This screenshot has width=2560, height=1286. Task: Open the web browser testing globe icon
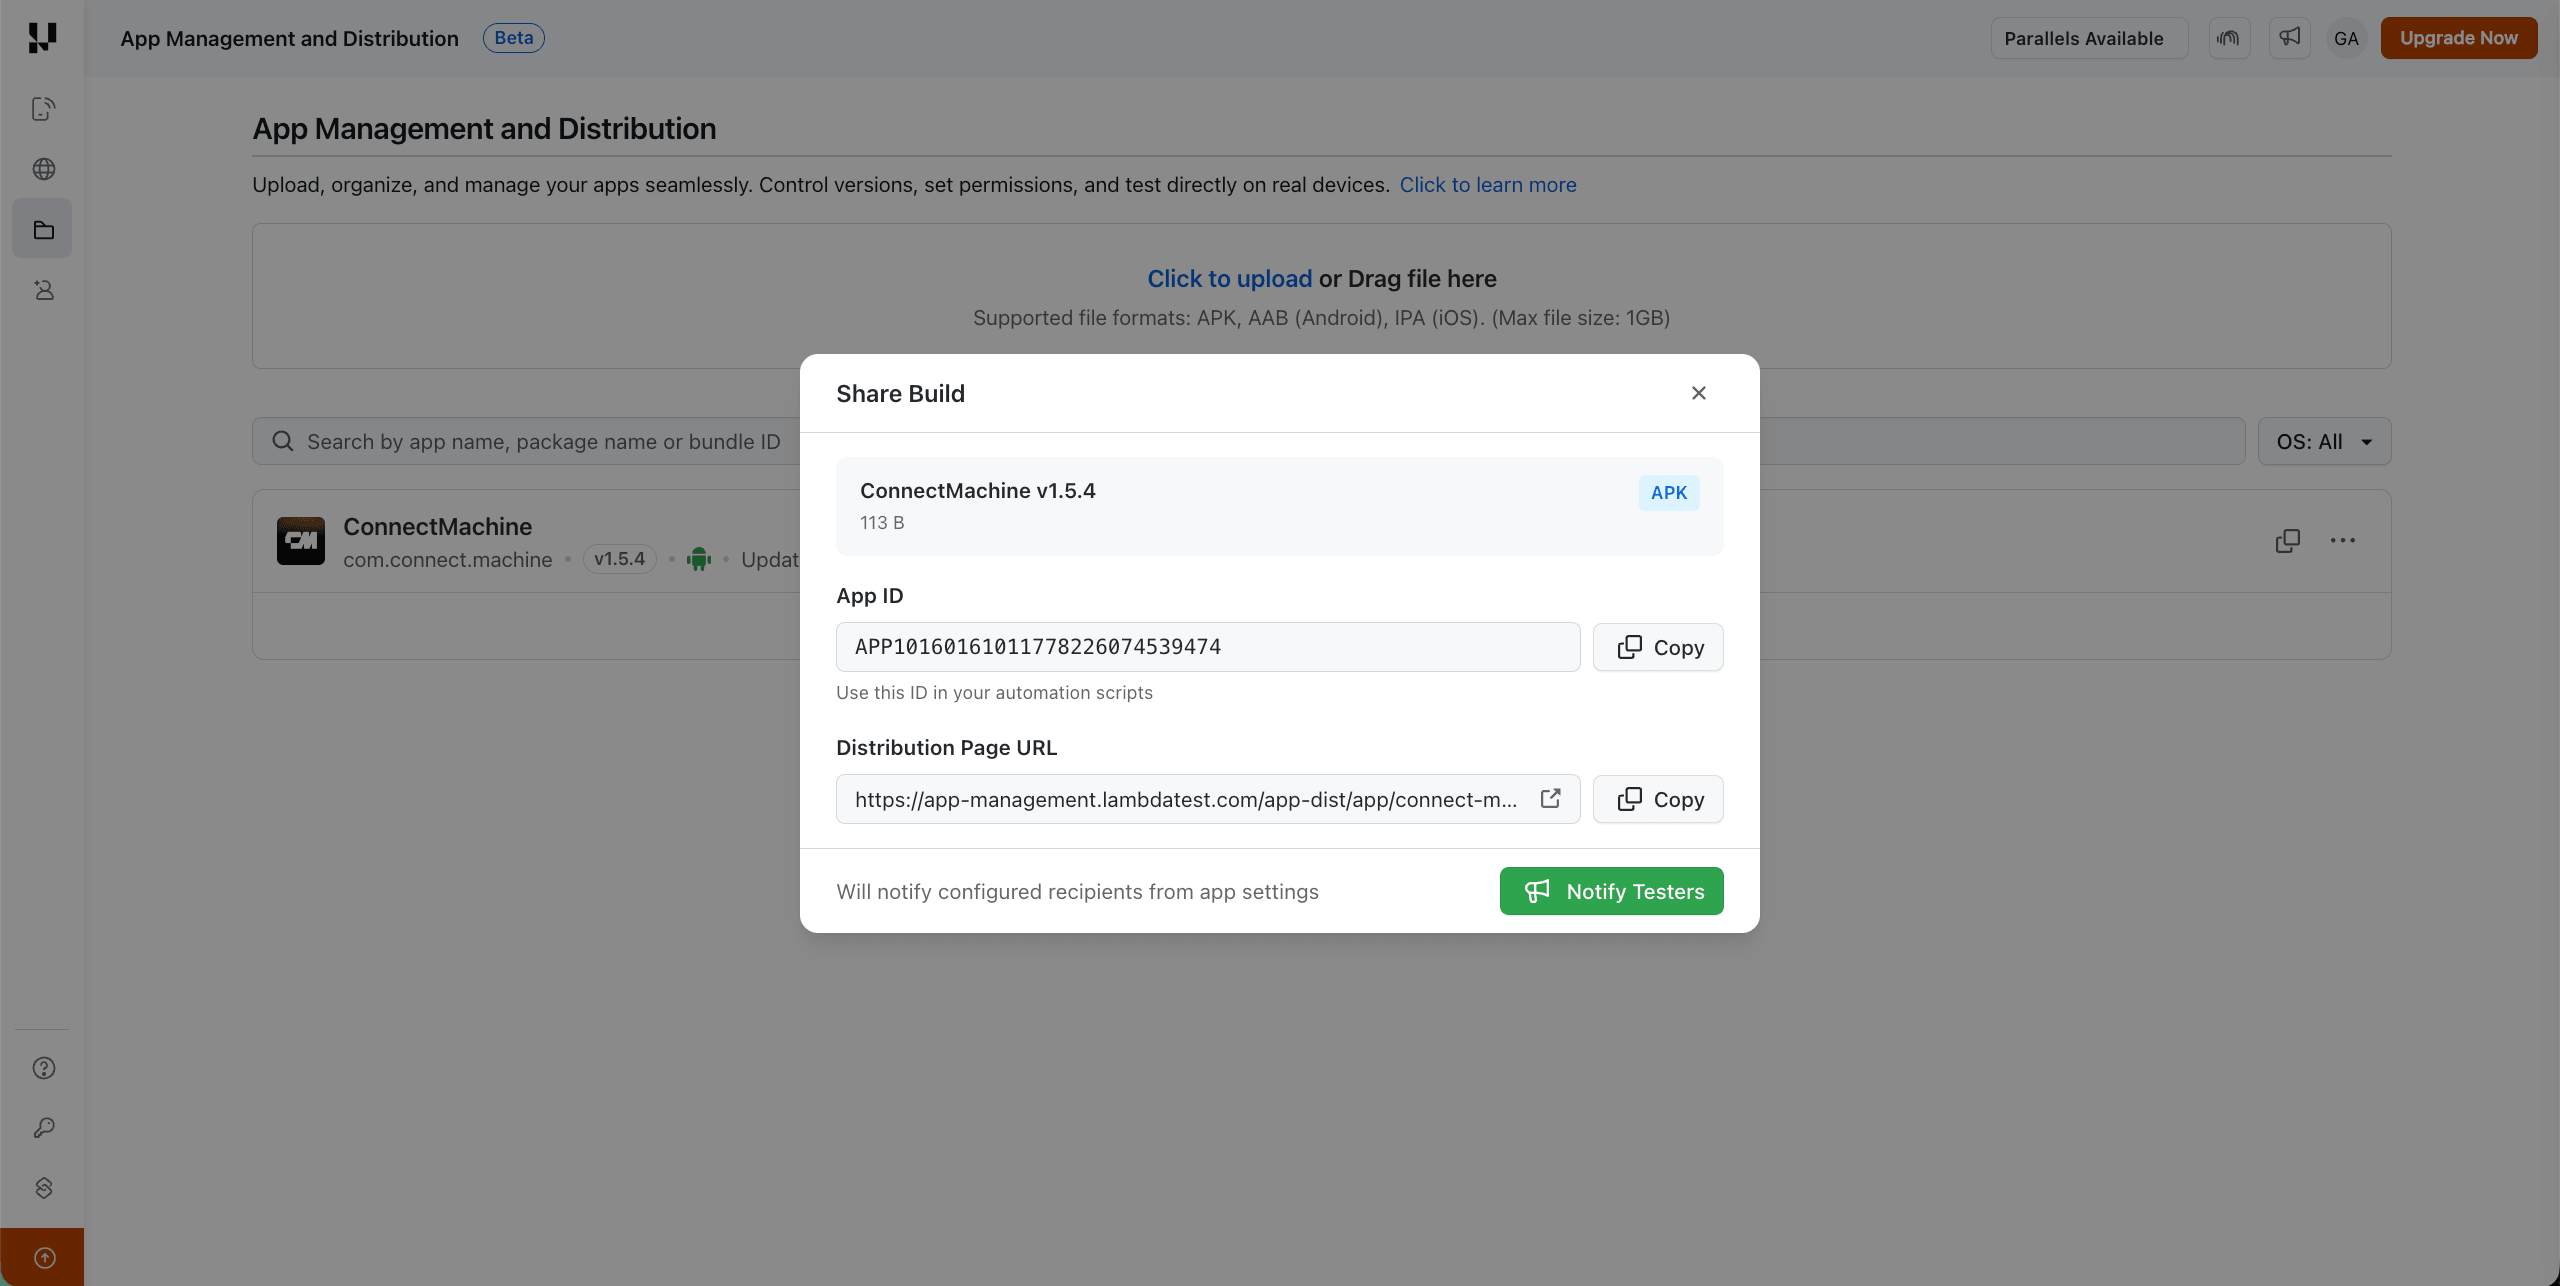click(43, 169)
